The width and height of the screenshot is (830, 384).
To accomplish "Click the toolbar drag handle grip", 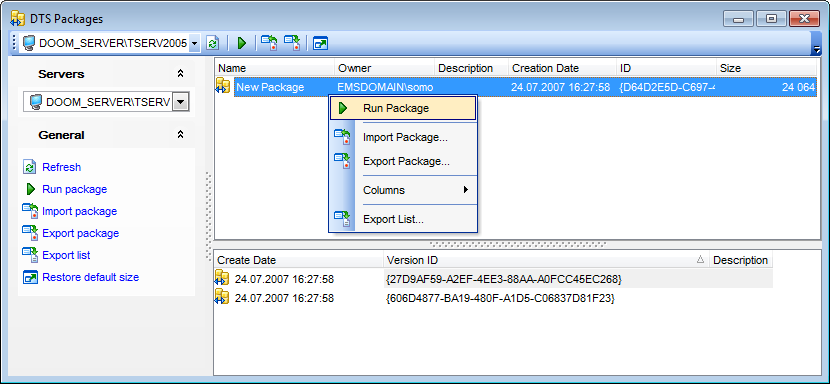I will [x=14, y=43].
